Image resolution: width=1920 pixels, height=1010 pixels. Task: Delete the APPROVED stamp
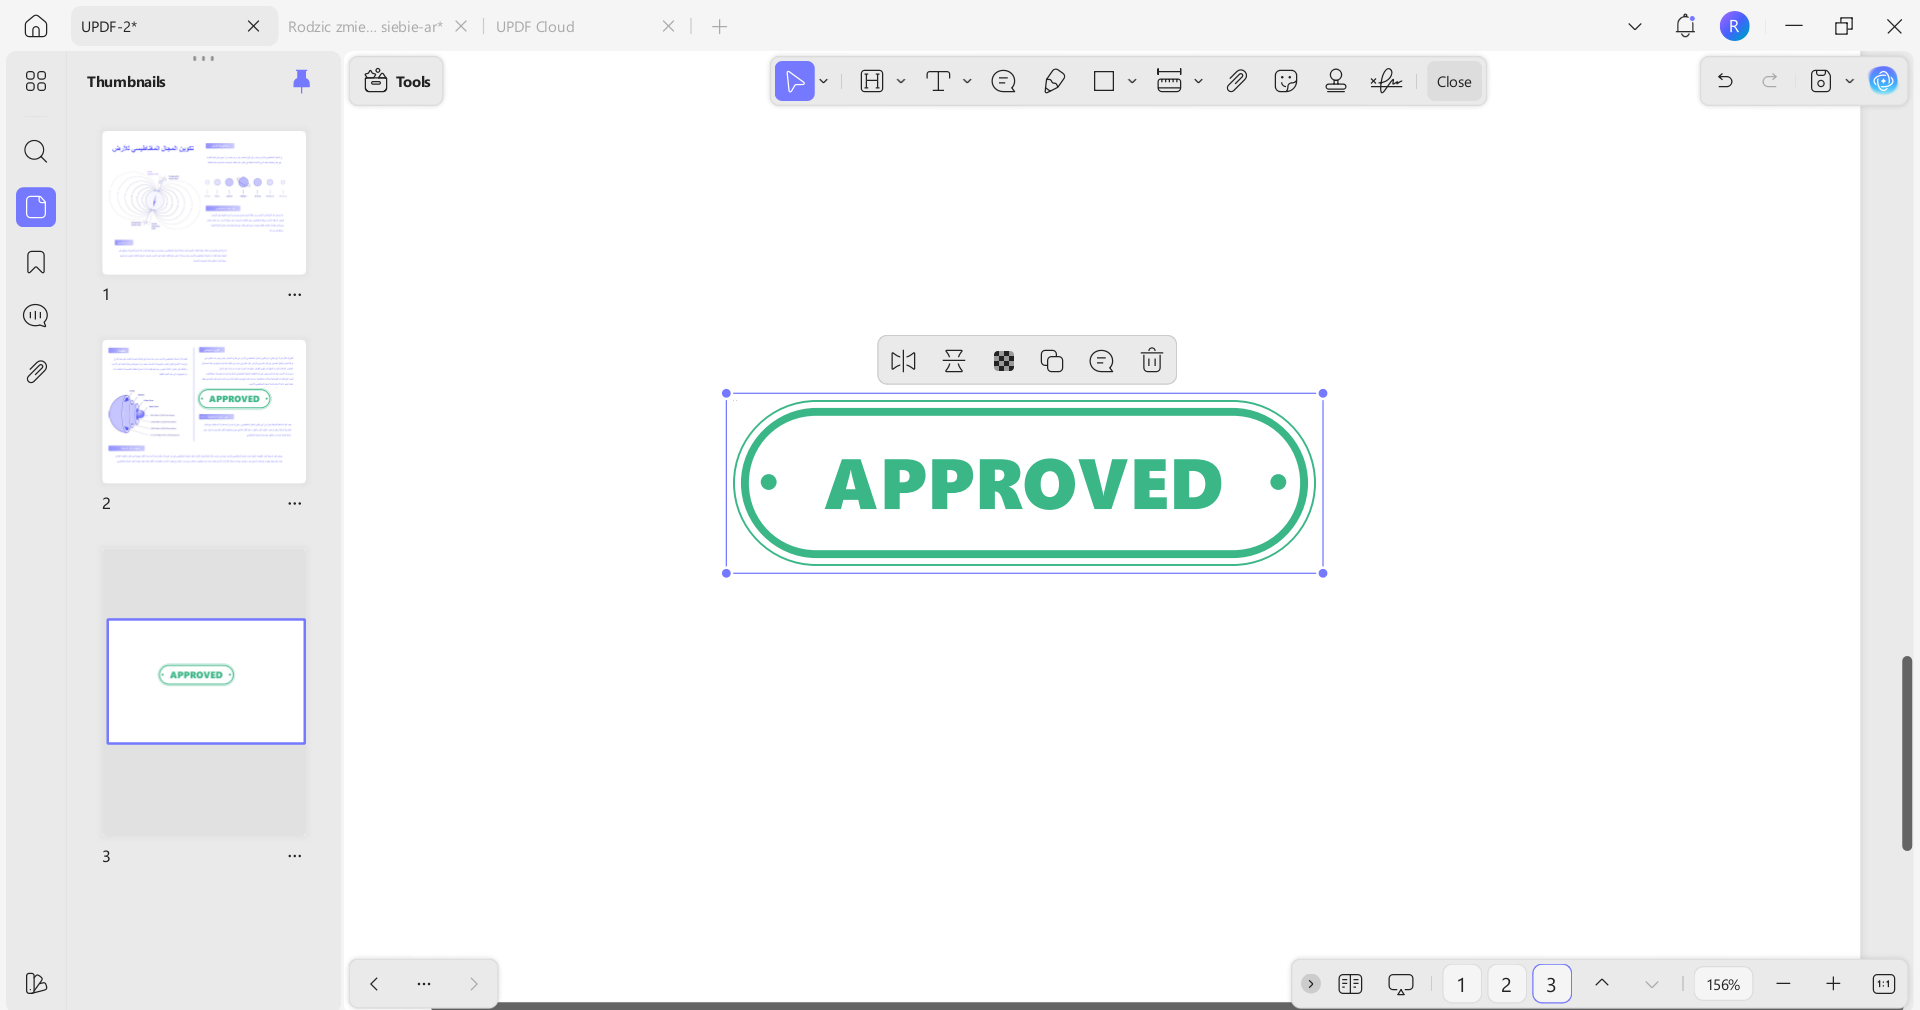click(1152, 361)
